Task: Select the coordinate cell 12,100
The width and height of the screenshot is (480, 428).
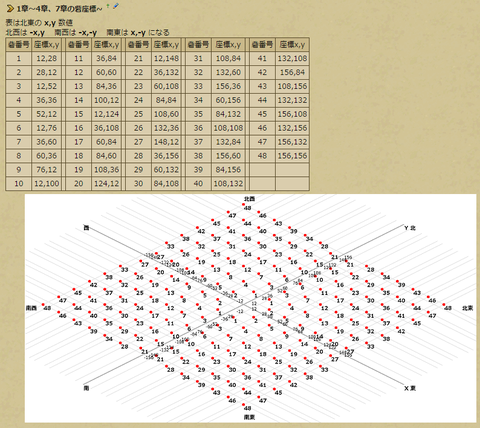Action: 47,184
